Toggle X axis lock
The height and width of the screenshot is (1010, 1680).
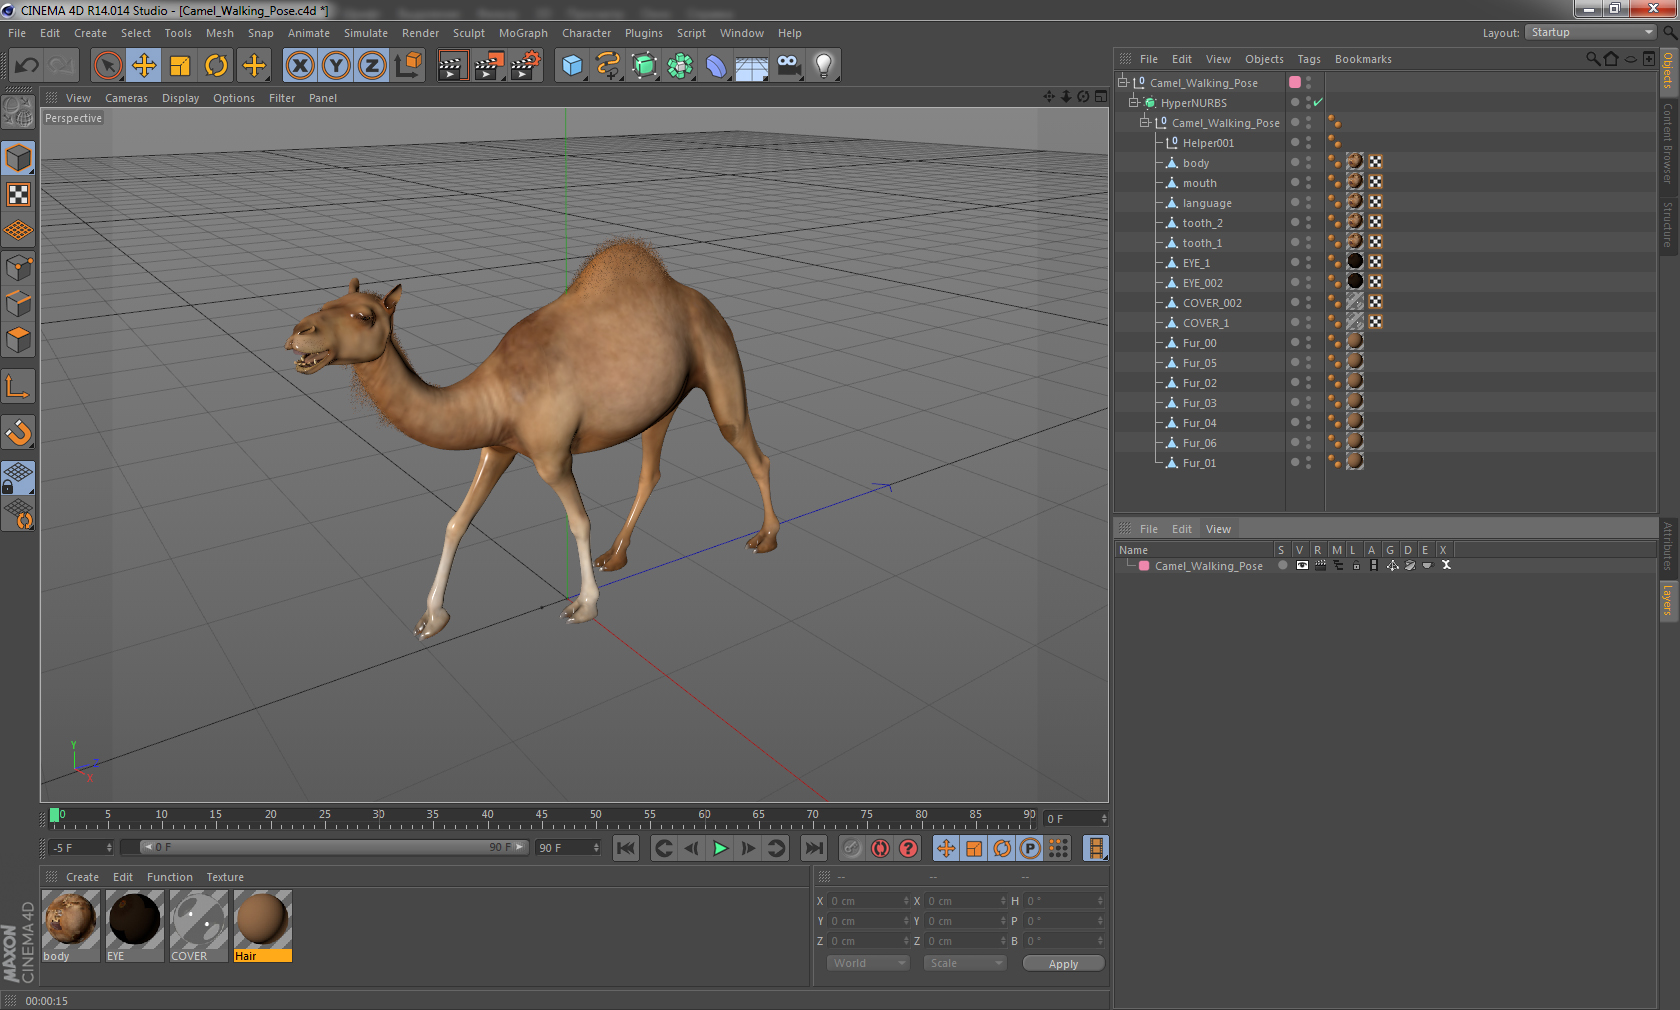(x=299, y=66)
